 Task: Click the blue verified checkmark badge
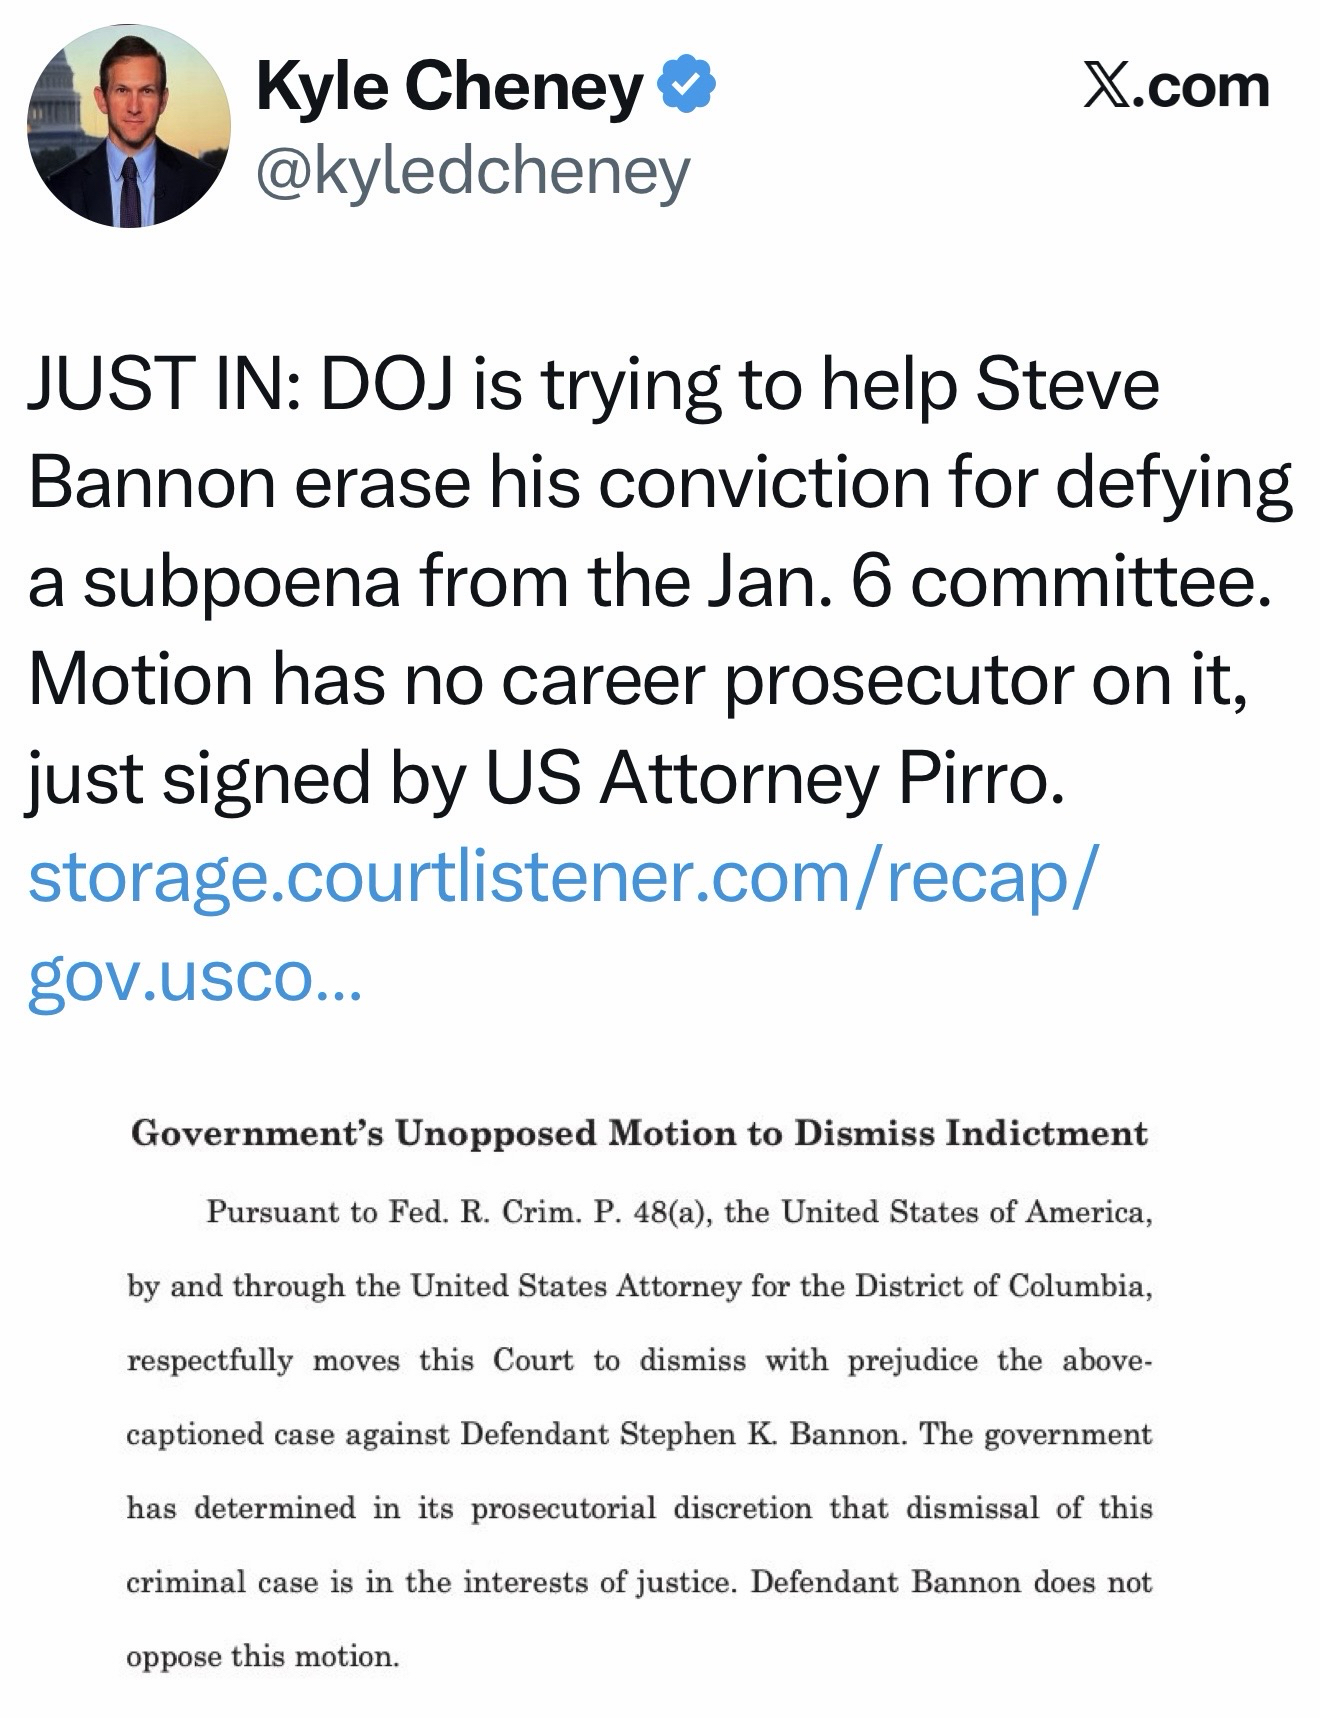(x=686, y=87)
